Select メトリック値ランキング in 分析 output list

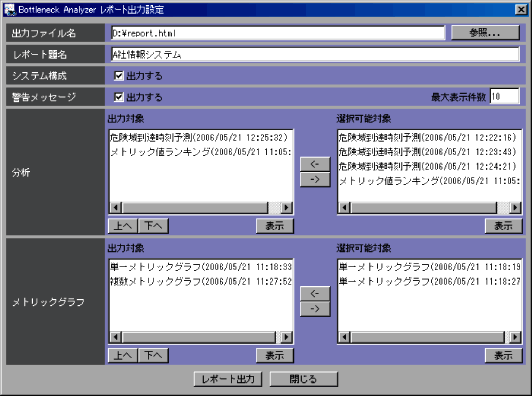[201, 152]
